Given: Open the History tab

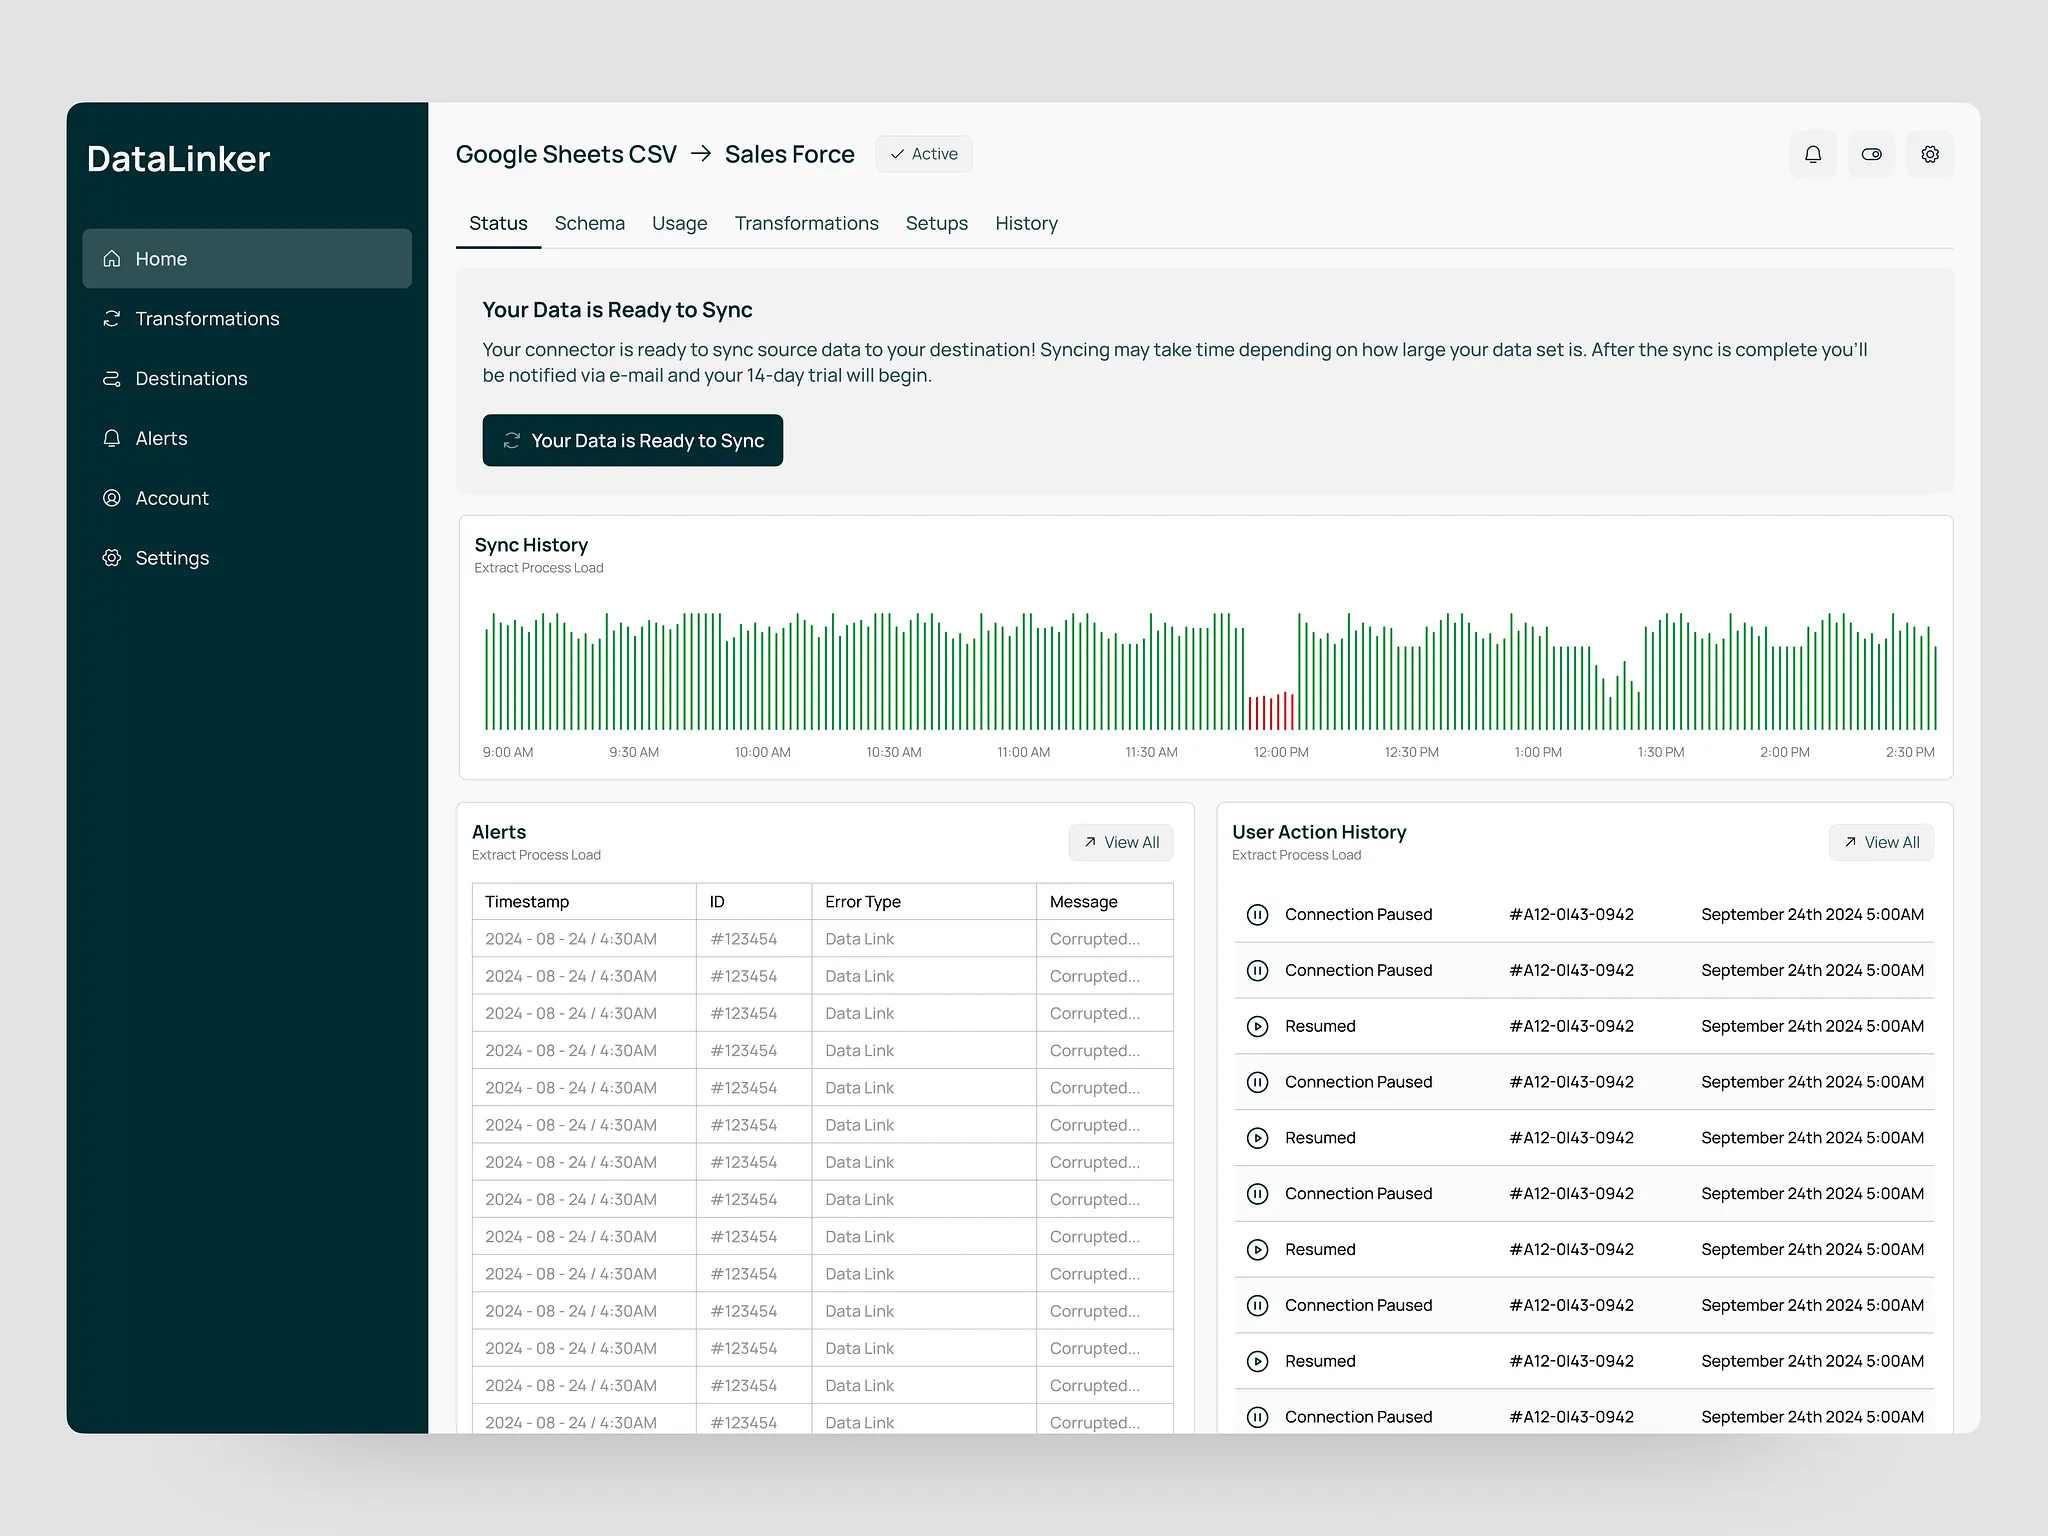Looking at the screenshot, I should coord(1026,223).
